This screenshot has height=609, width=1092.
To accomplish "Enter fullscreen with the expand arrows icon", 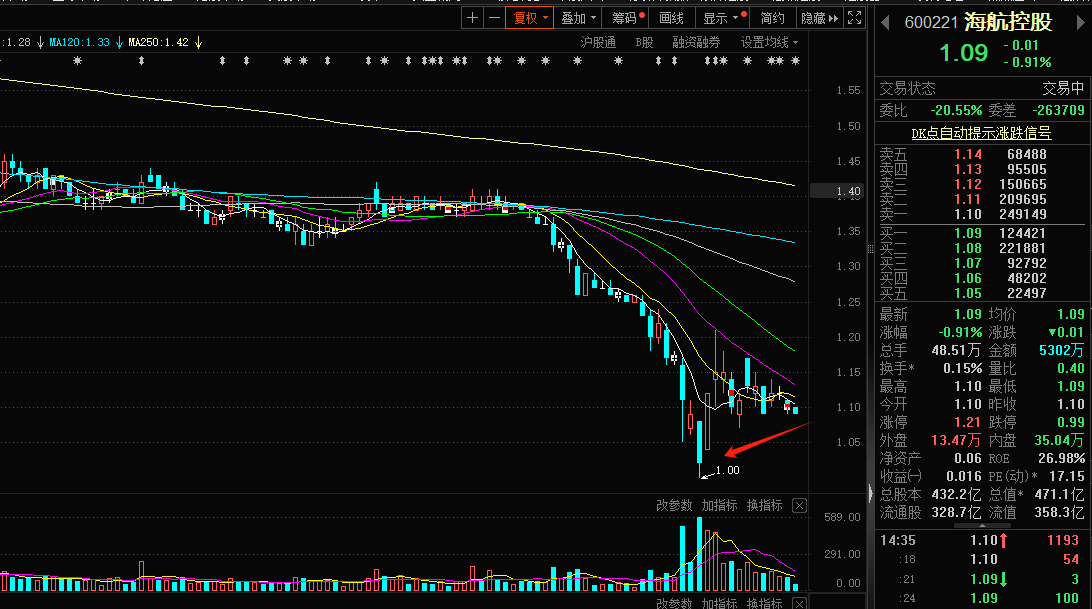I will point(854,18).
